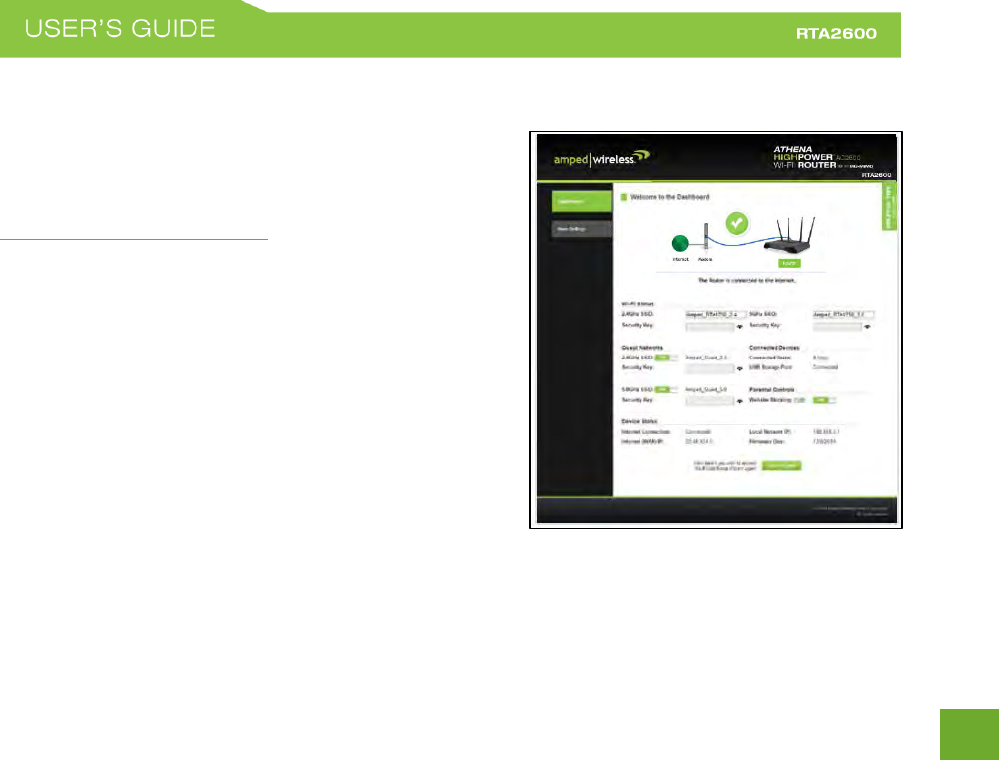Click the Firmware Date value

click(824, 441)
